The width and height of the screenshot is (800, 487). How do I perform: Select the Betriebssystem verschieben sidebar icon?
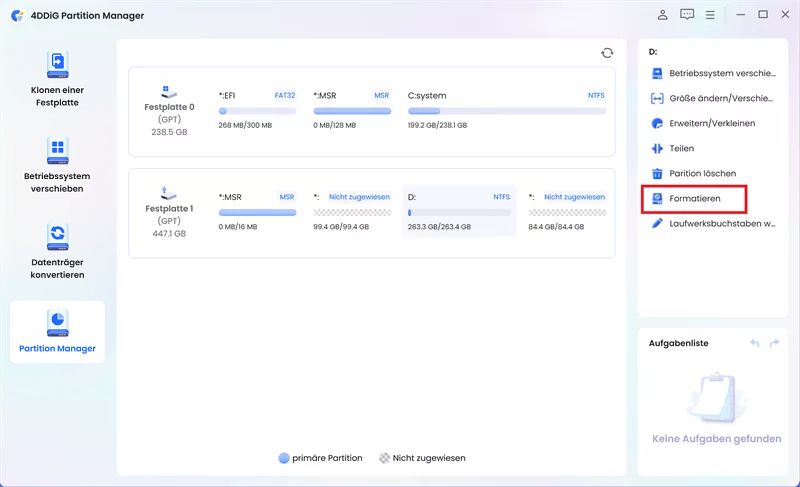(x=58, y=150)
